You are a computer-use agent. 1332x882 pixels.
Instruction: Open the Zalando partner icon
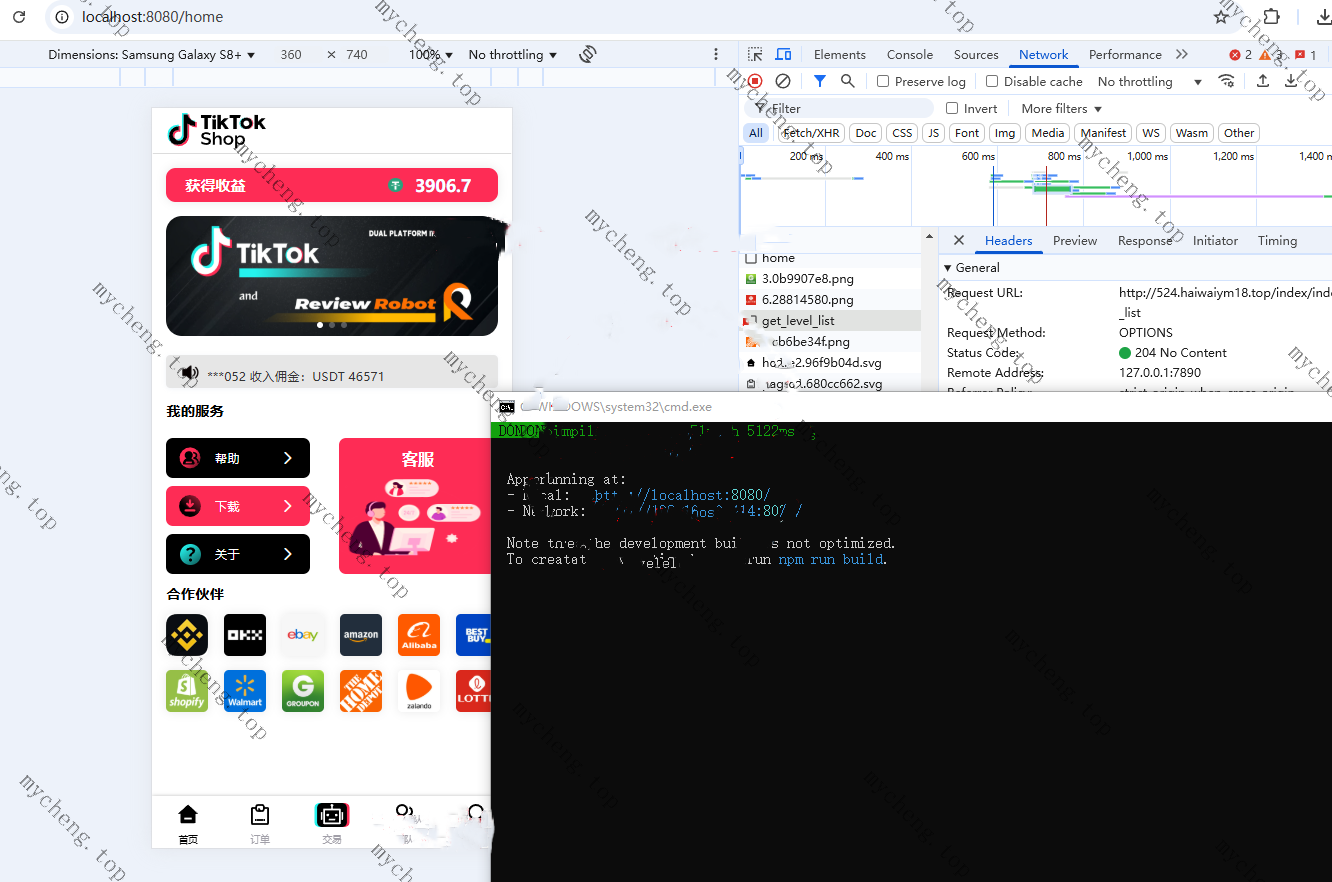(x=419, y=691)
